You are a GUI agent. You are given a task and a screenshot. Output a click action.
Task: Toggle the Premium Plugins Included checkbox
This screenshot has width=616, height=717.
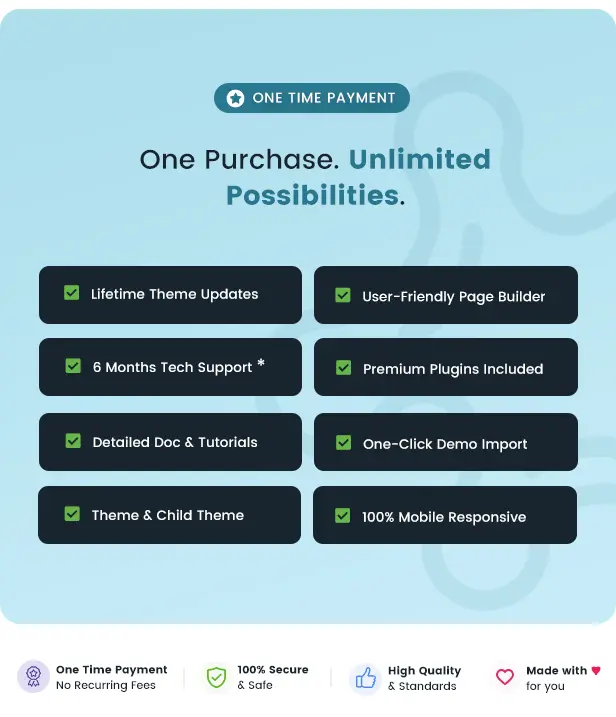tap(343, 368)
